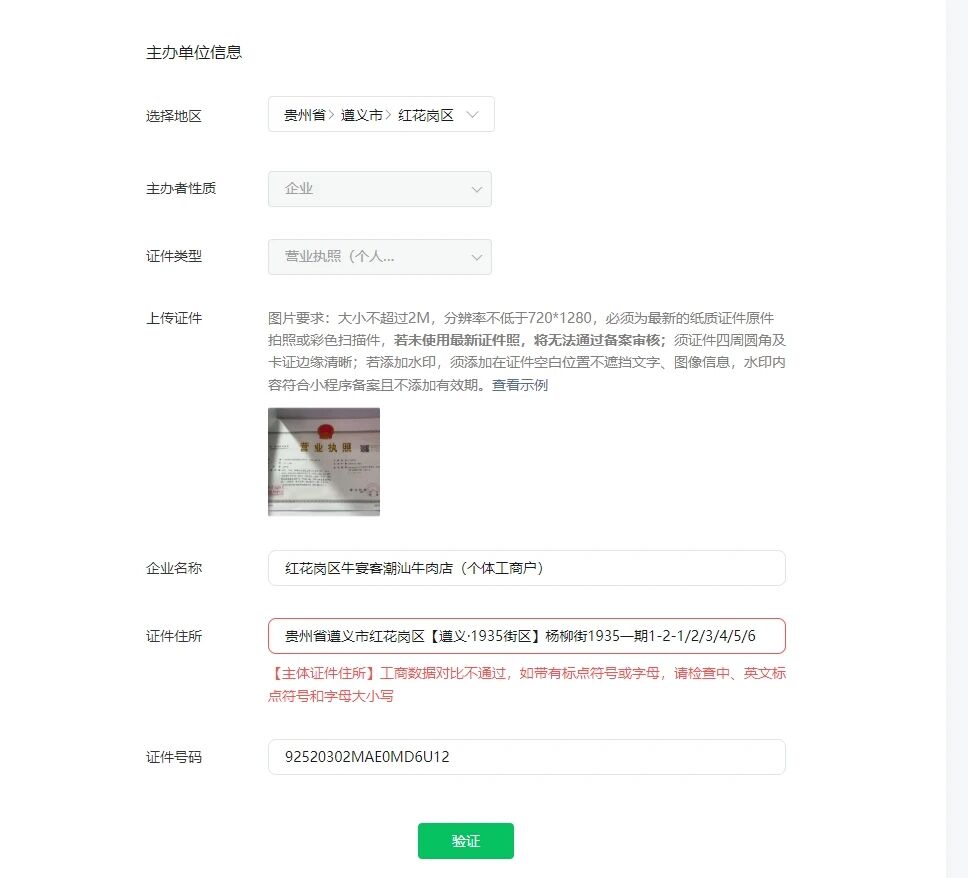
Task: Focus the 企业名称 input field
Action: (527, 568)
